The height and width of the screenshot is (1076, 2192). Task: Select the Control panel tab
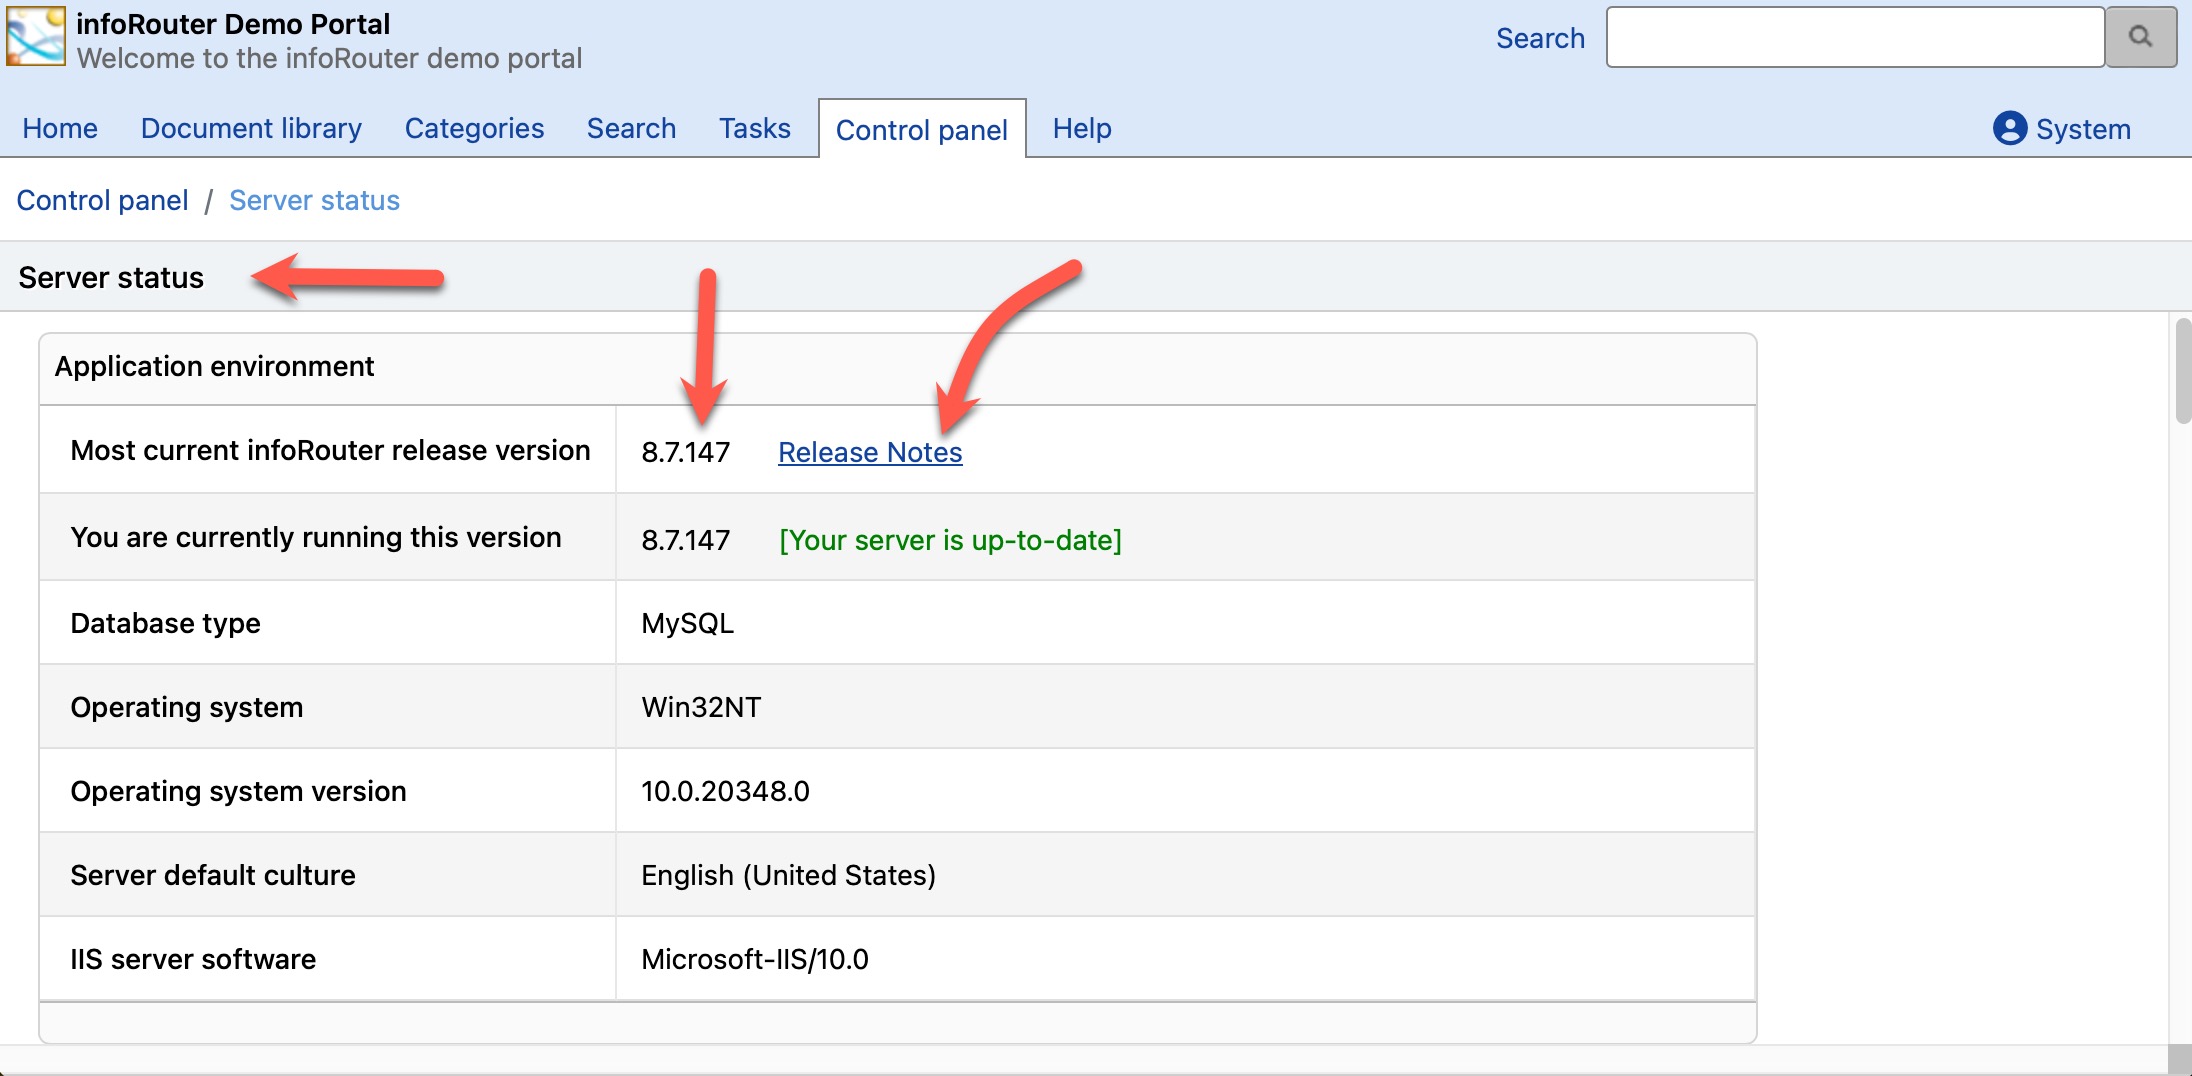[x=921, y=129]
